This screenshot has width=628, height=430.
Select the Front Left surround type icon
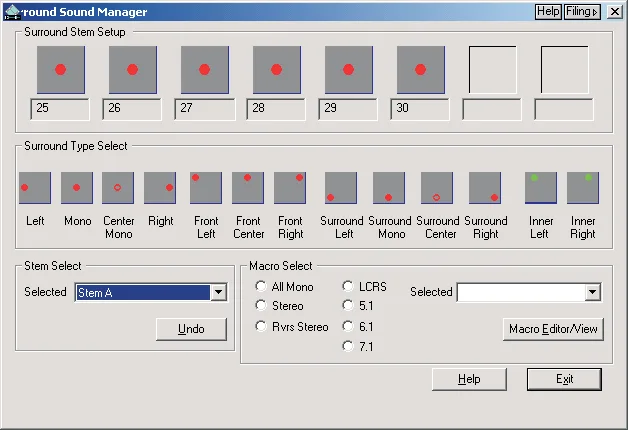click(x=206, y=188)
